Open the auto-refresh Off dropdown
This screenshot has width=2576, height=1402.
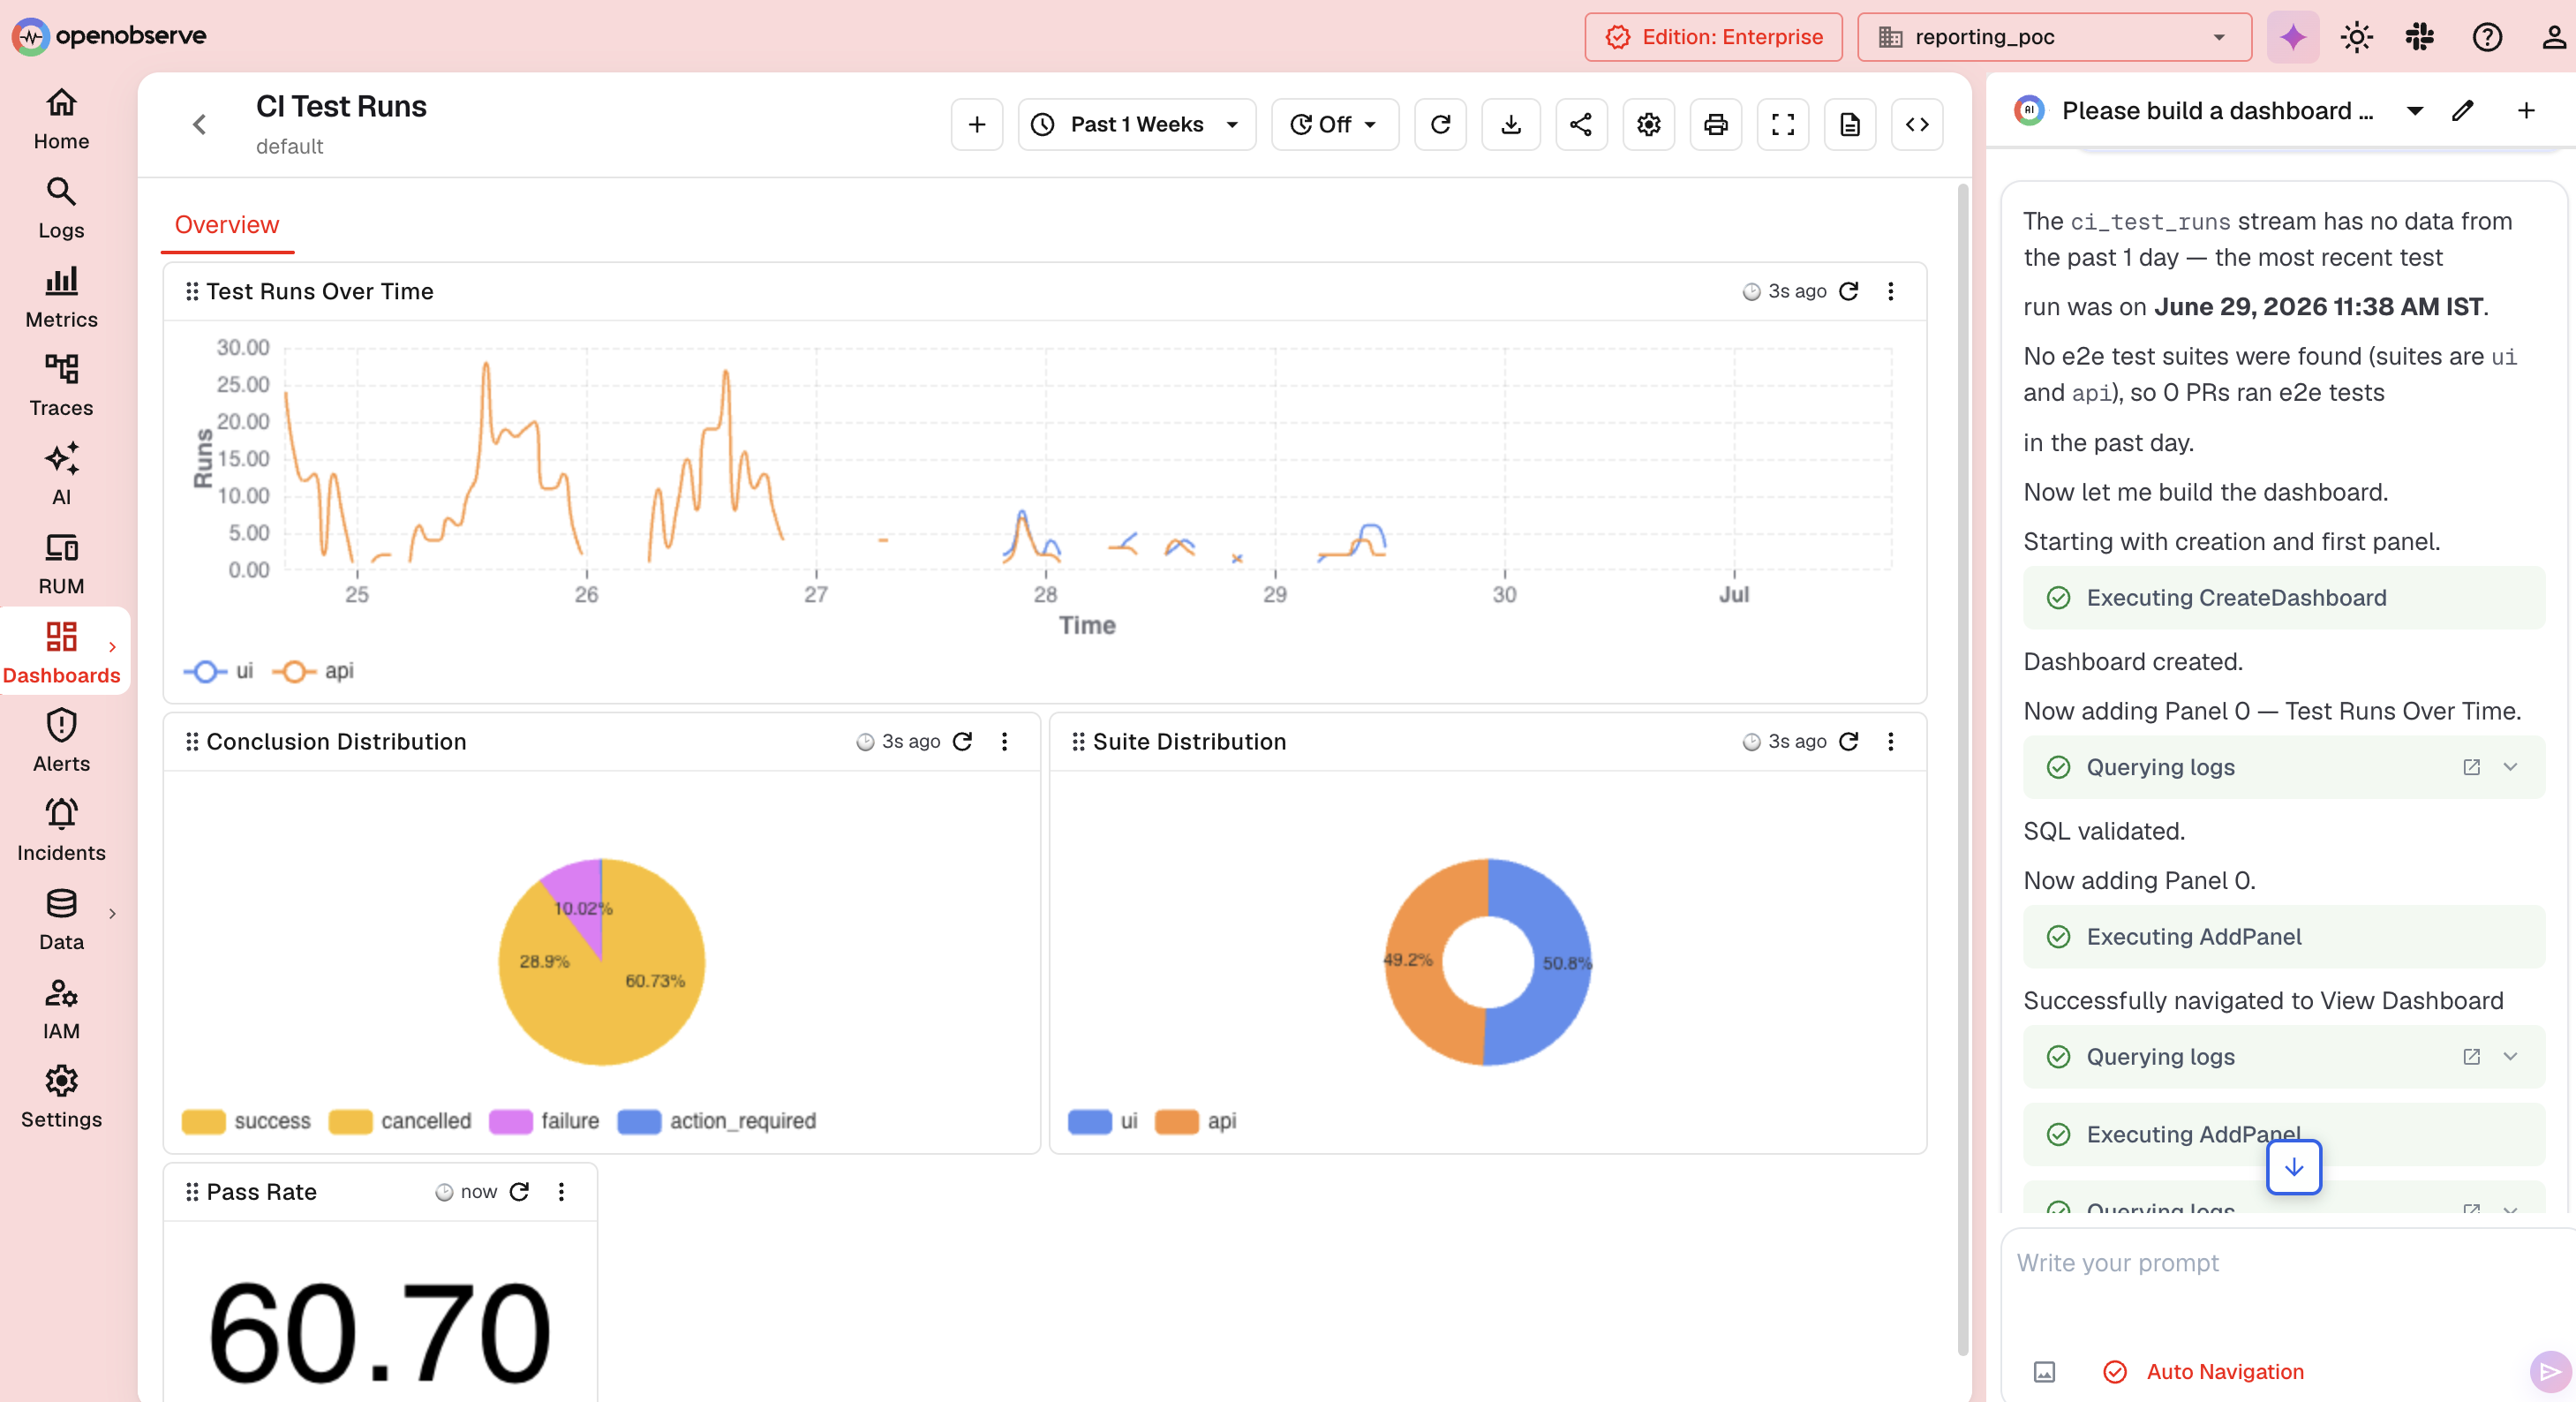pyautogui.click(x=1334, y=124)
